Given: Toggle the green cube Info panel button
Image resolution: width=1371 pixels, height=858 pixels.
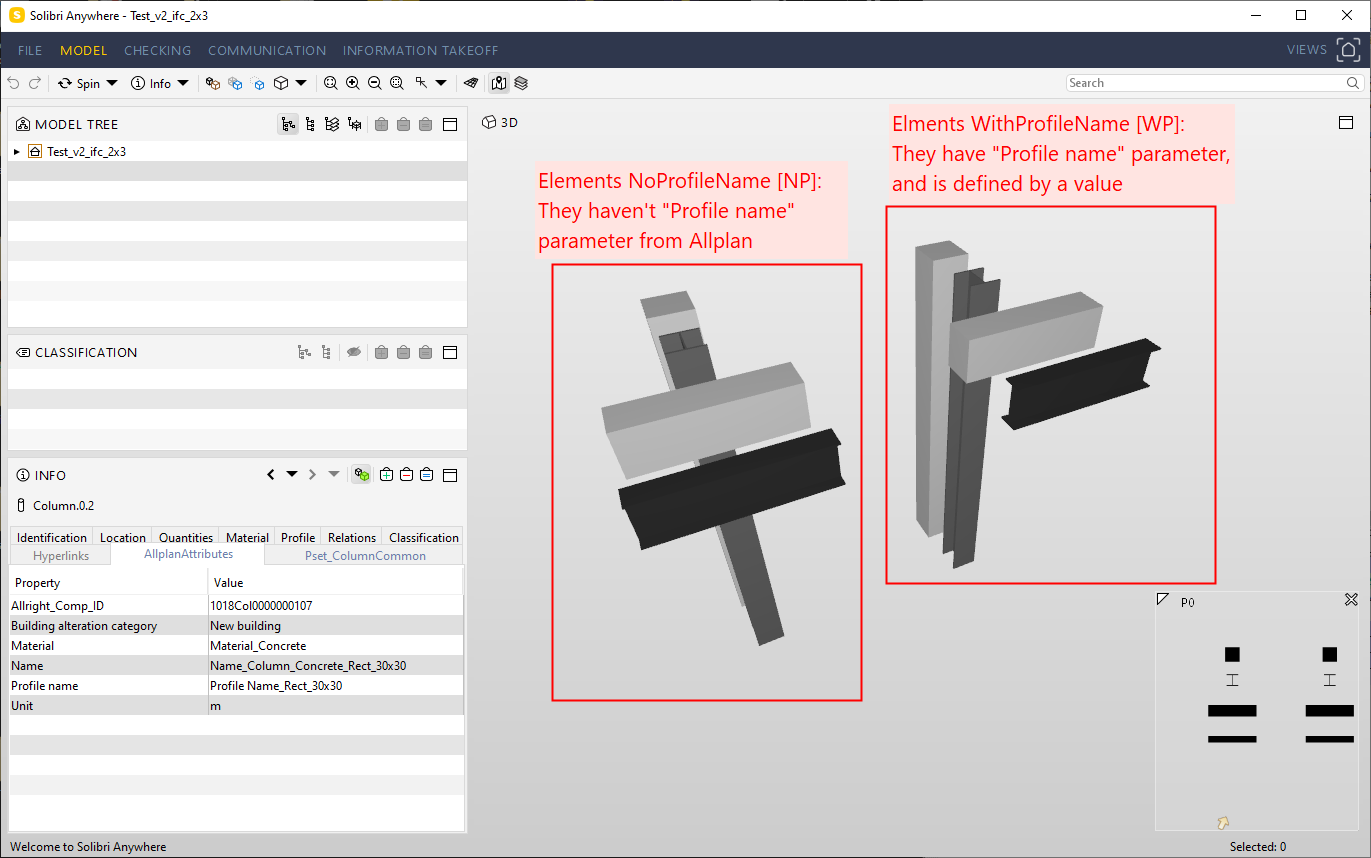Looking at the screenshot, I should point(361,475).
